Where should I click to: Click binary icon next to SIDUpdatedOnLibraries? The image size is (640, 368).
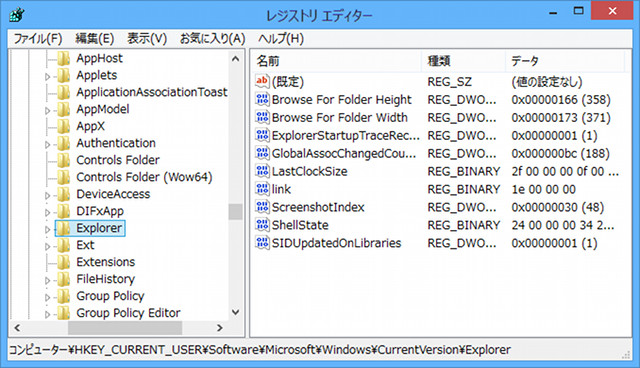[262, 243]
